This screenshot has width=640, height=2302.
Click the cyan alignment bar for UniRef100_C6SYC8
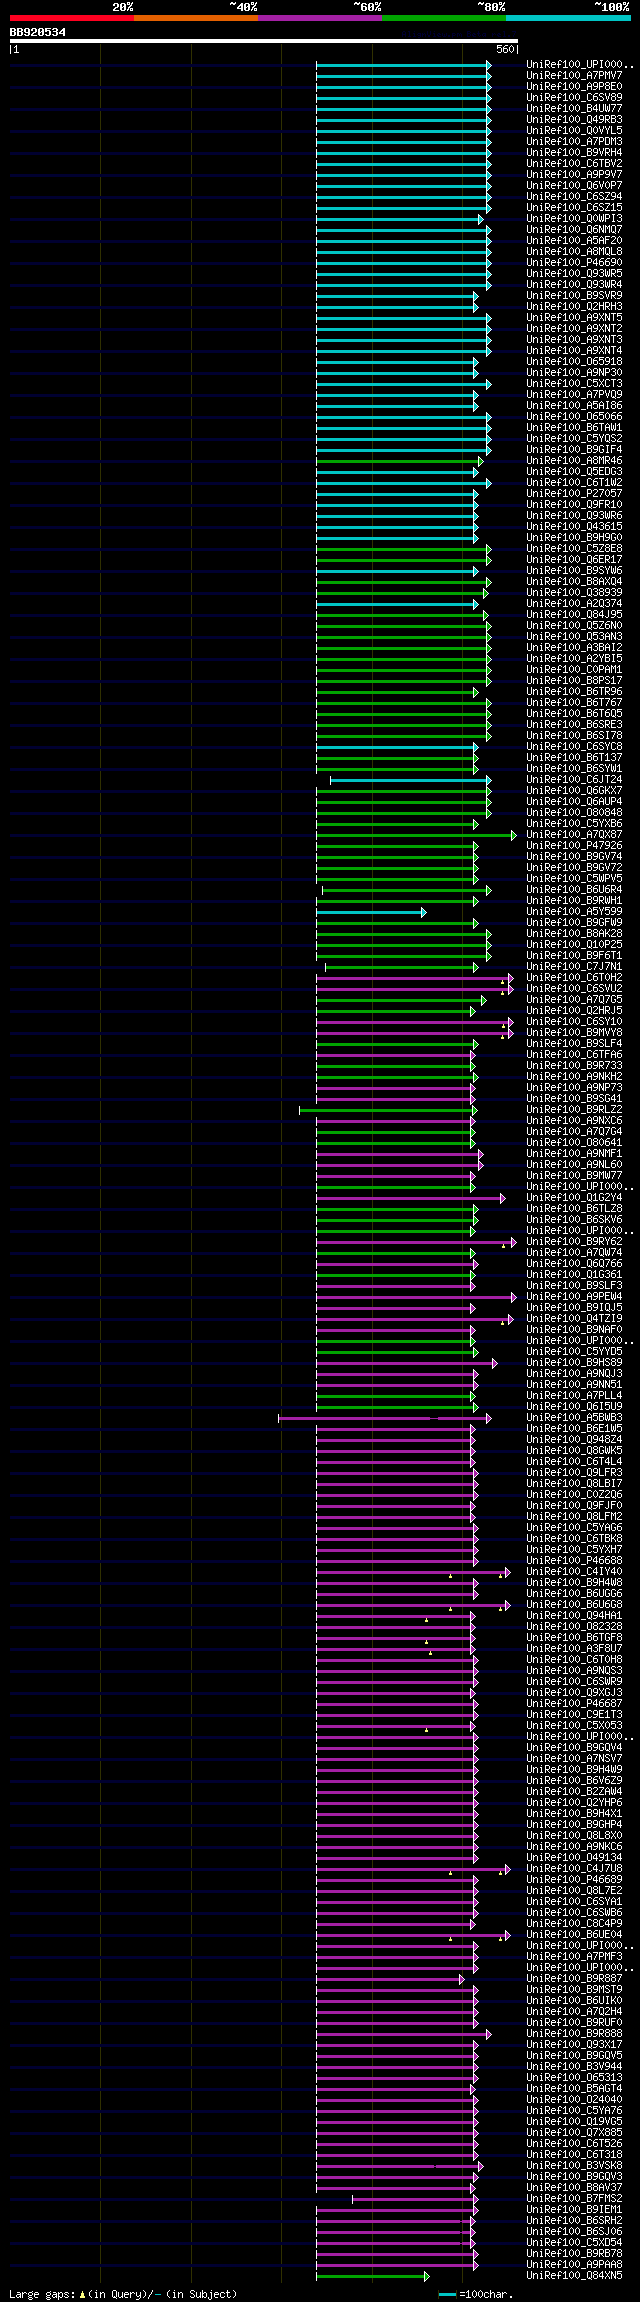tap(397, 747)
